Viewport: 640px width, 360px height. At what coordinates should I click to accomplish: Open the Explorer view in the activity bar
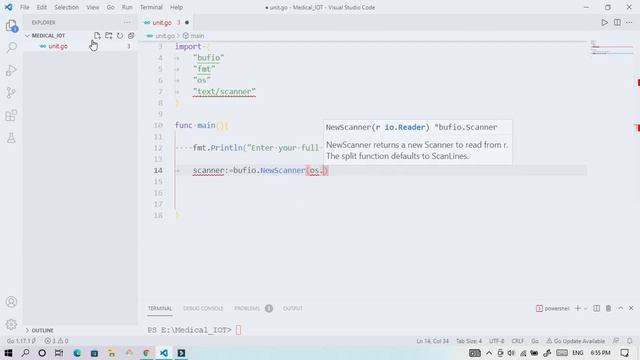[11, 26]
